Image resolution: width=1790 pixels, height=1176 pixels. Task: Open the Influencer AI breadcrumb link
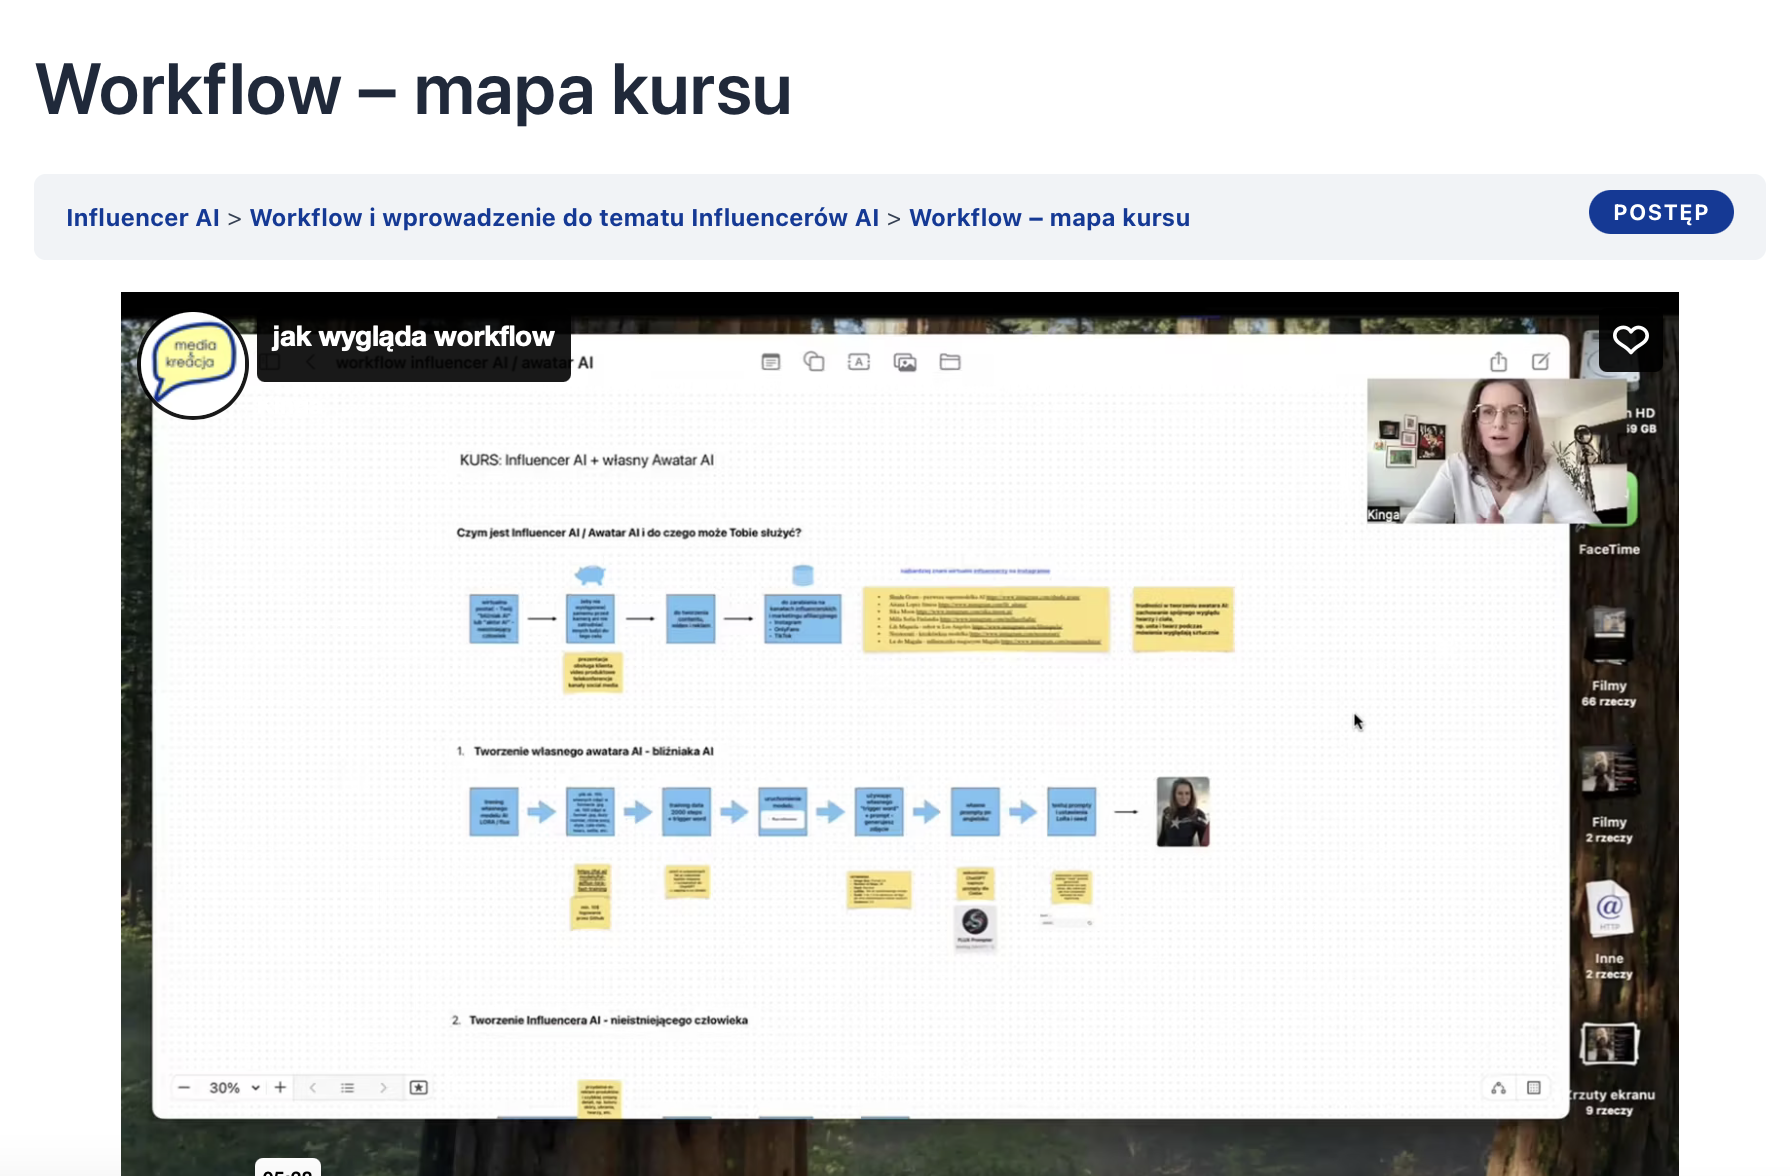[142, 218]
